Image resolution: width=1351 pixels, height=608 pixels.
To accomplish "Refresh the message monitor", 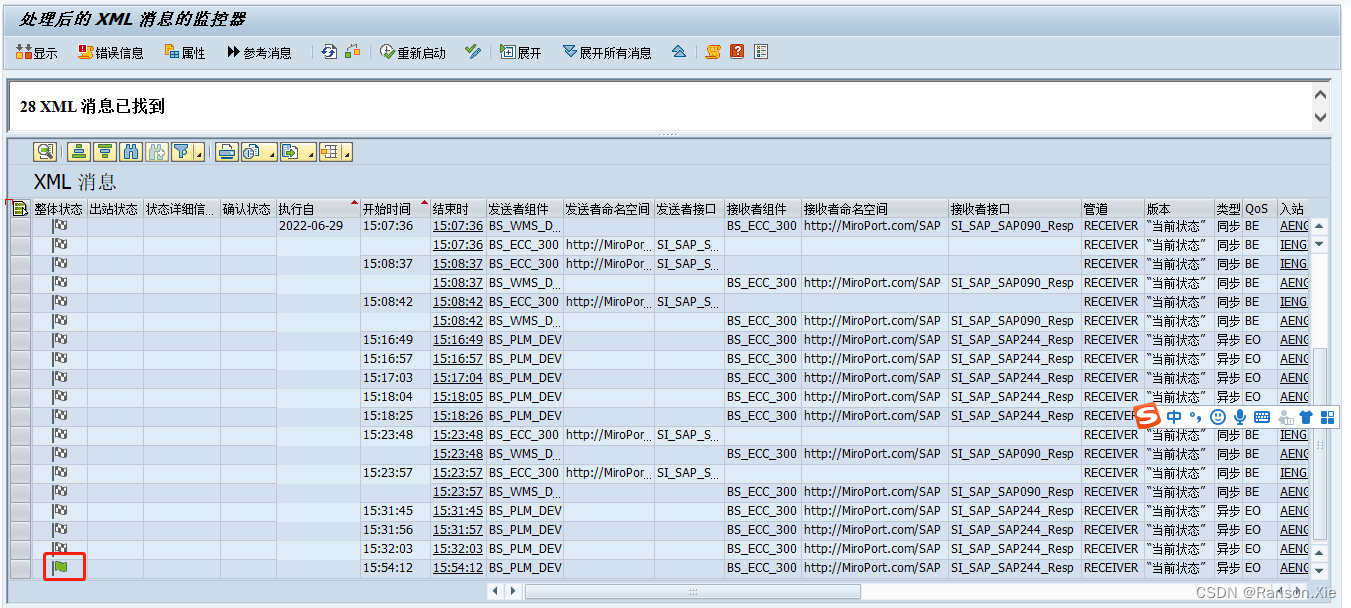I will 330,52.
